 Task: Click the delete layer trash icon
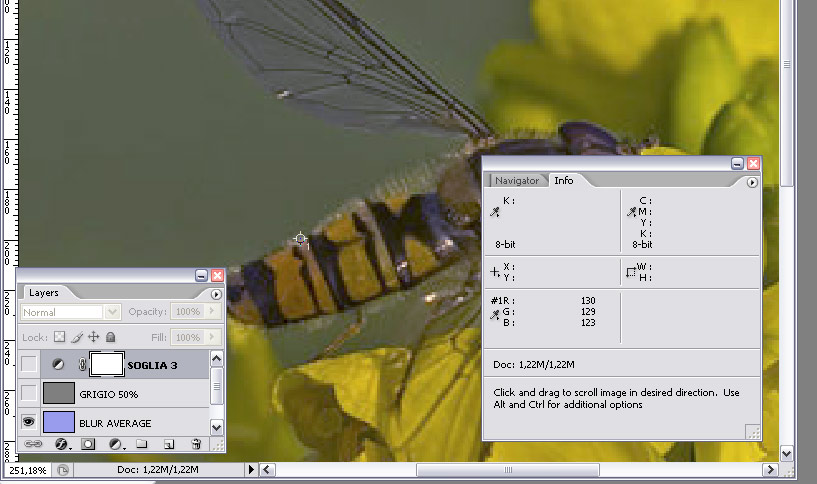tap(196, 443)
